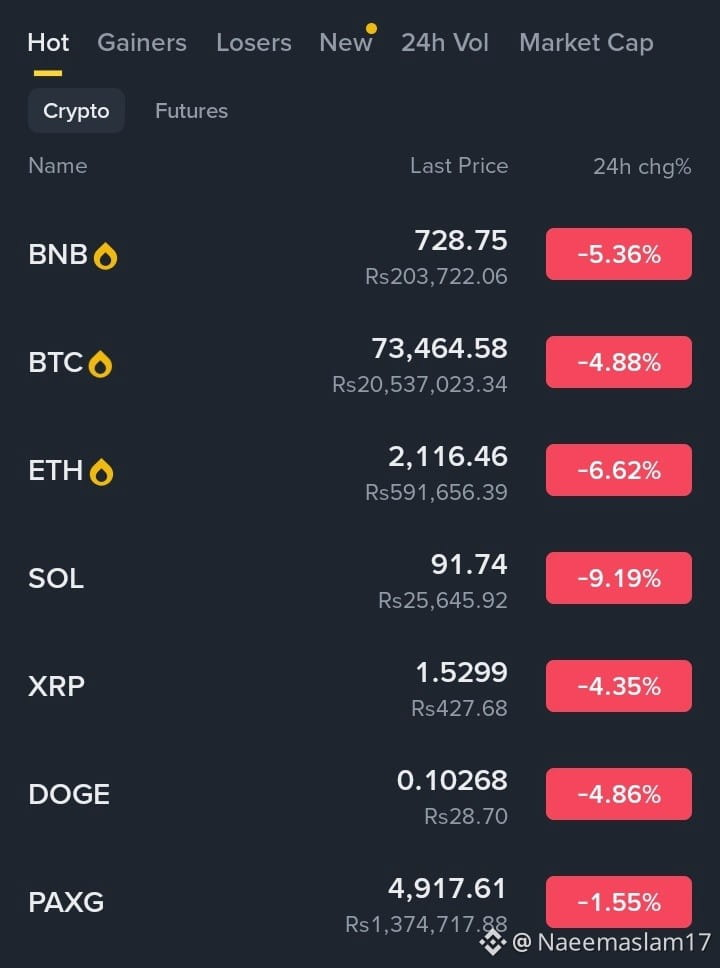Sort the list by Name column
This screenshot has height=968, width=720.
(x=58, y=166)
